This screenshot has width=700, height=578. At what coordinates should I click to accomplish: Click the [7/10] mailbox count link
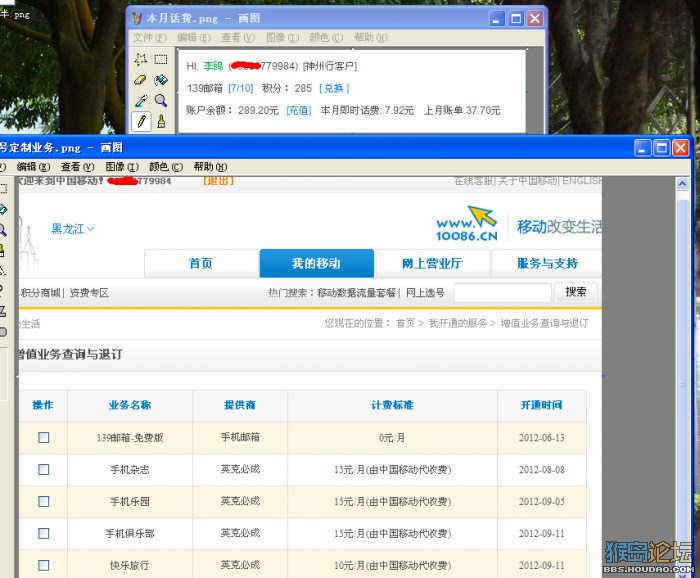[241, 88]
